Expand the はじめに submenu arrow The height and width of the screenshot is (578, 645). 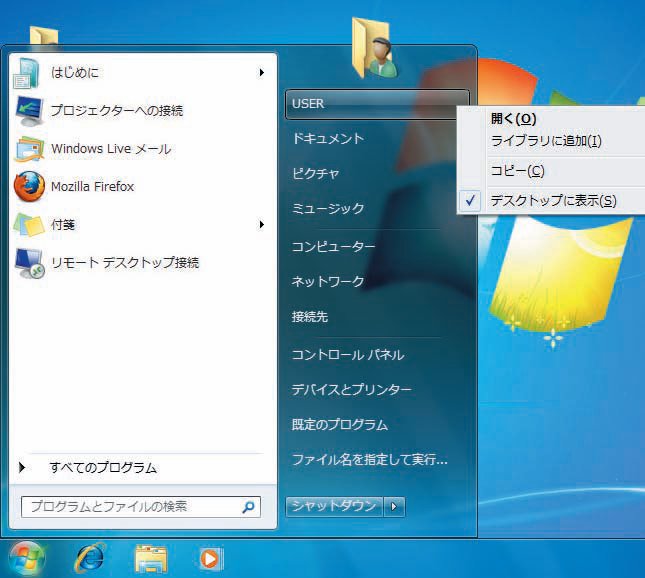pos(261,73)
